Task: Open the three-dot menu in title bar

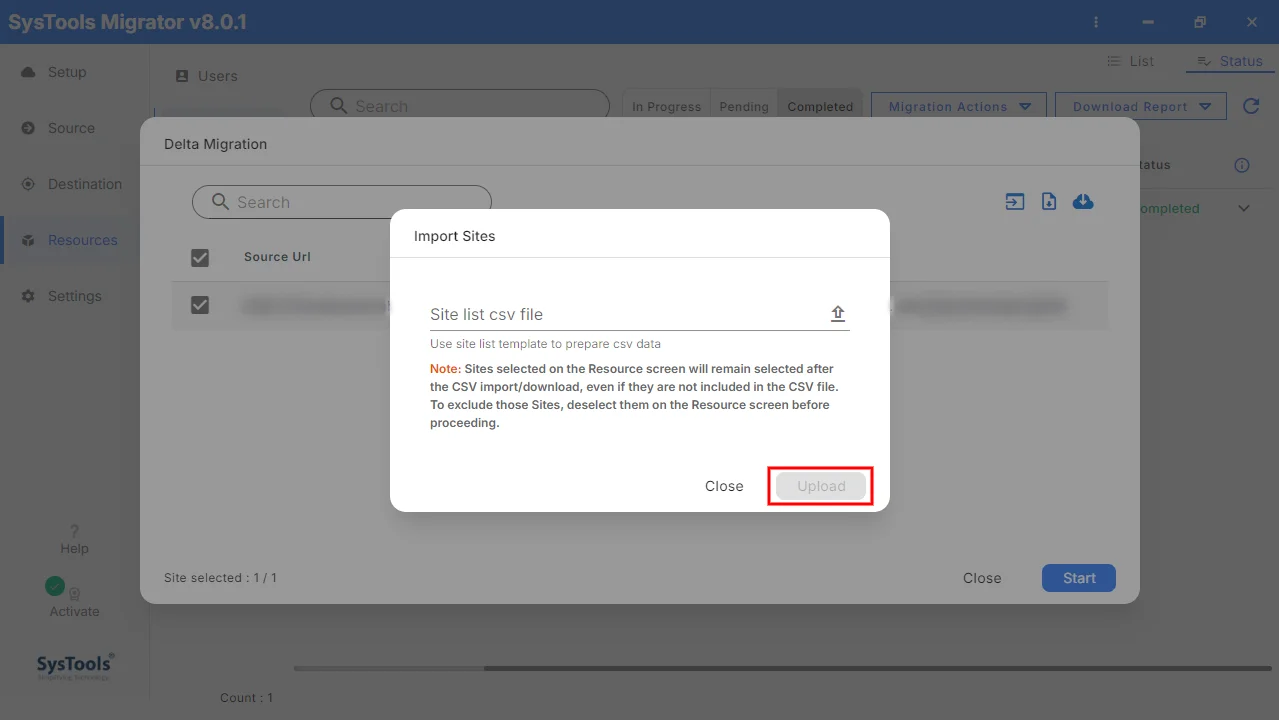Action: [1097, 22]
